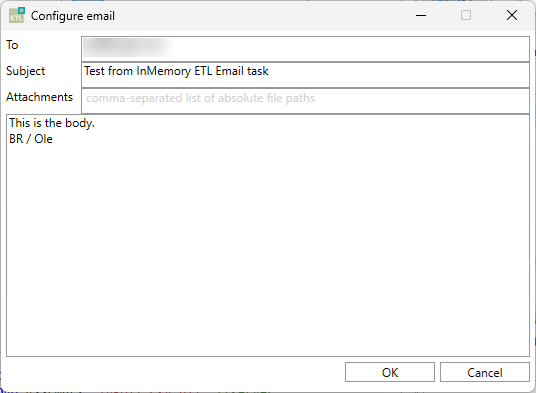Click the "Subject" field label
This screenshot has height=393, width=536.
(26, 71)
